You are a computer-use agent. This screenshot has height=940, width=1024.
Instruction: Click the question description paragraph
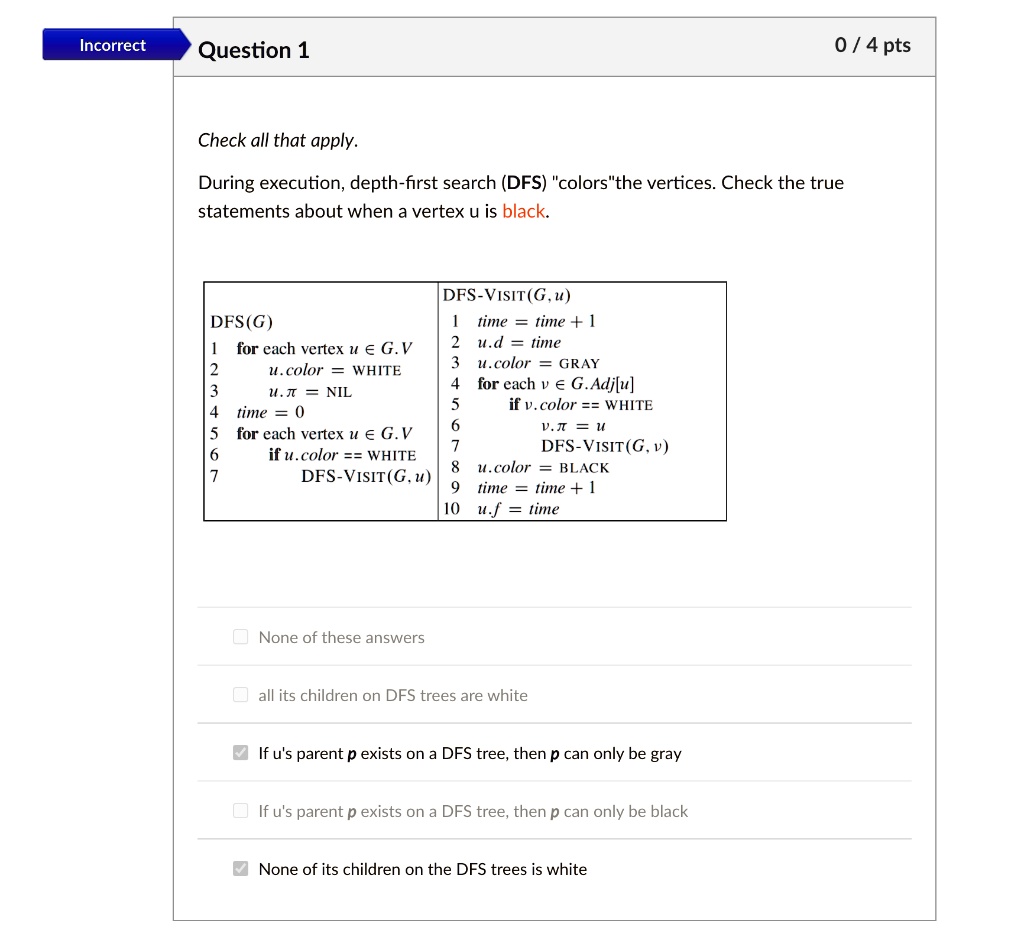pos(520,197)
